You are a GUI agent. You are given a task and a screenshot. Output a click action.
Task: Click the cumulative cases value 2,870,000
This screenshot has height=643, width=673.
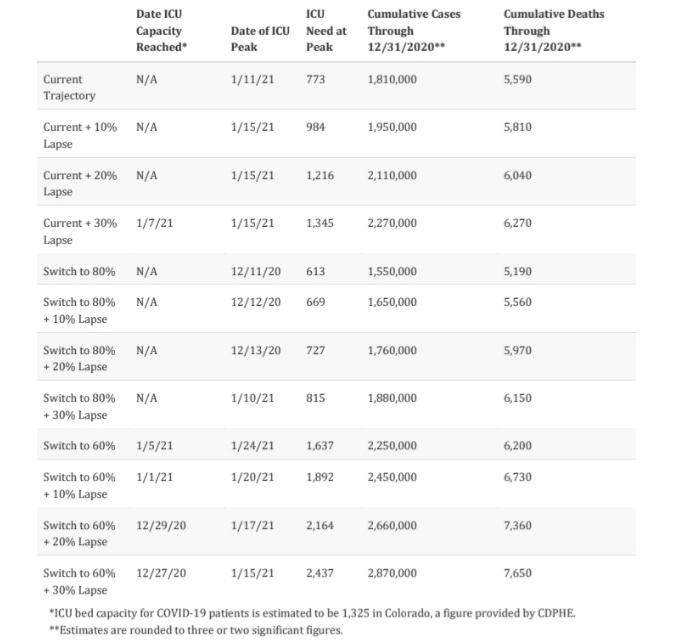tap(392, 573)
